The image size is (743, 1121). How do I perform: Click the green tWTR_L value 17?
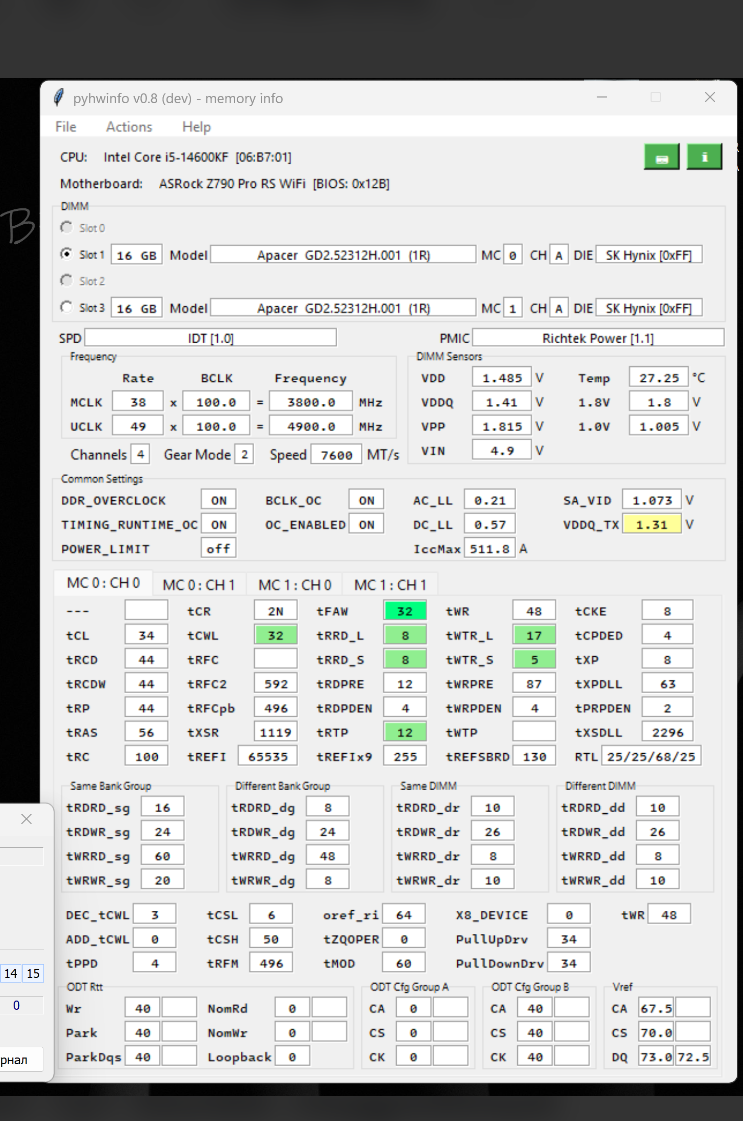[x=534, y=636]
